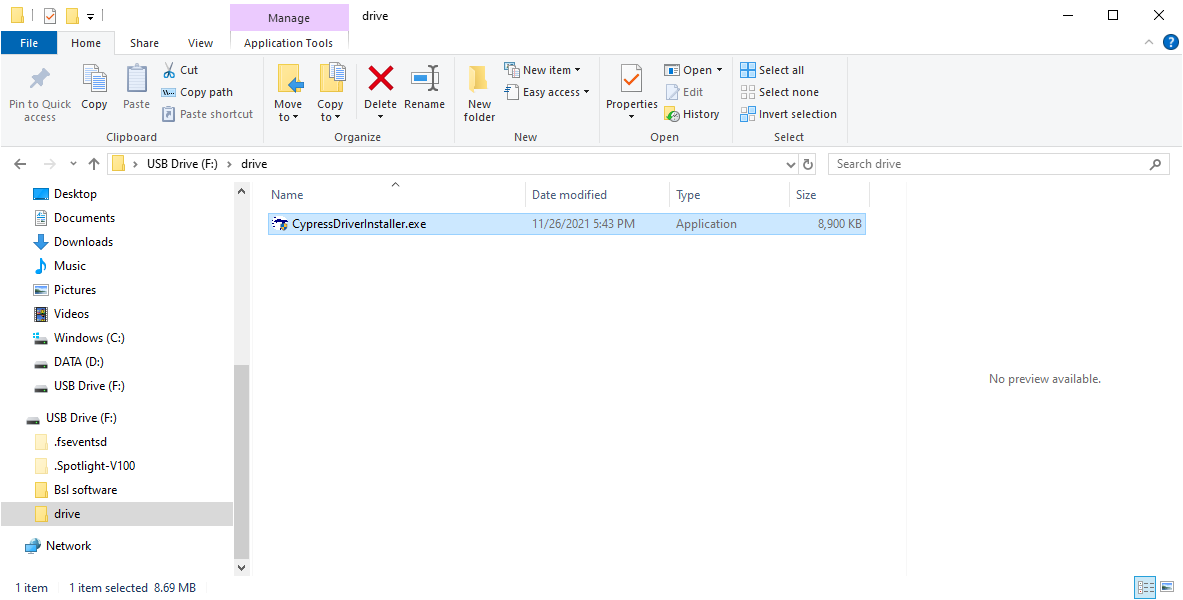Open the Help question mark icon

coord(1170,42)
